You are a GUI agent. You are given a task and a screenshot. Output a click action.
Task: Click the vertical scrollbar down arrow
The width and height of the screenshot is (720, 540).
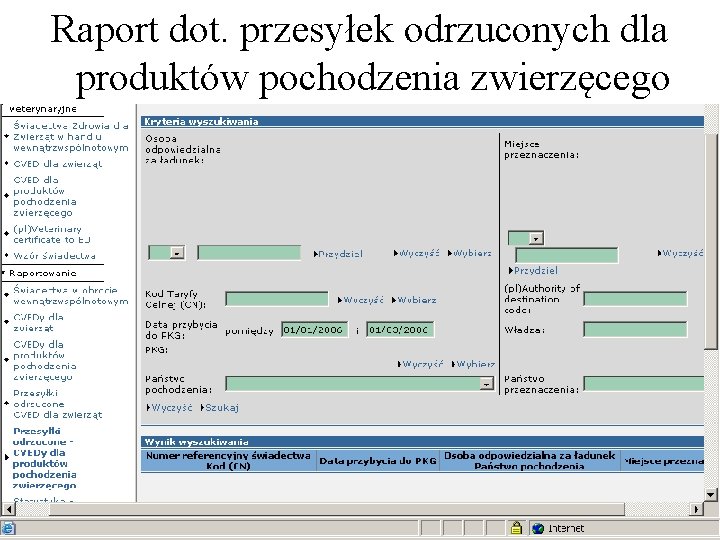711,495
